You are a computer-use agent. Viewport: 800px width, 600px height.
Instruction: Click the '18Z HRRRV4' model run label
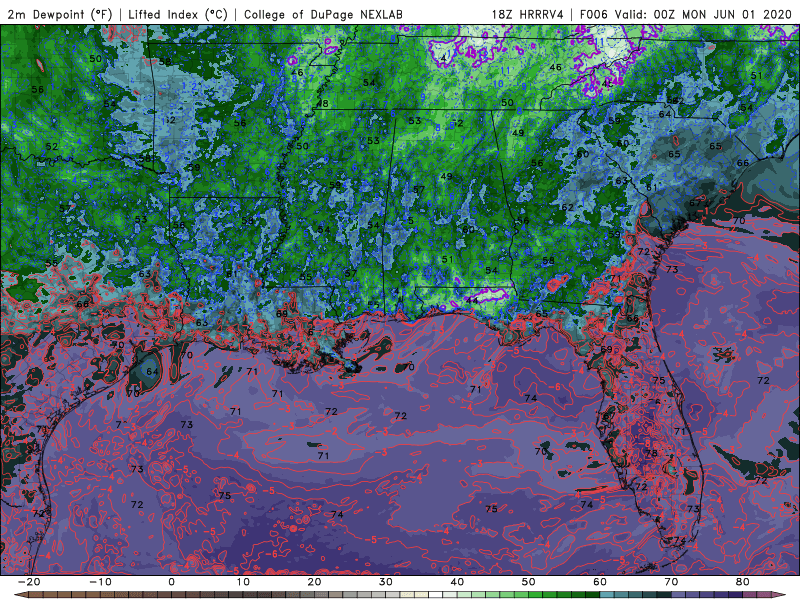(527, 15)
